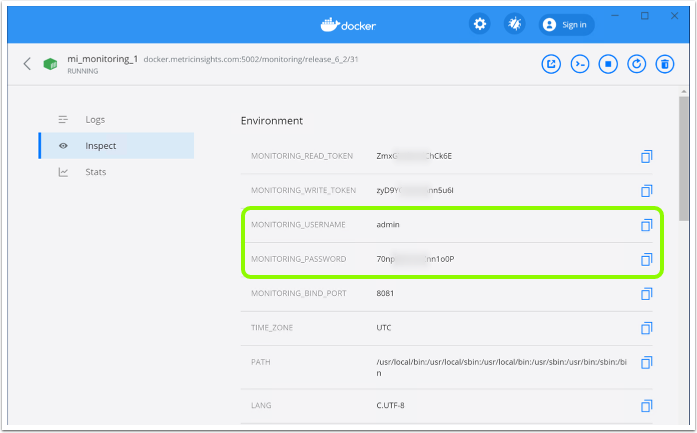Open container in browser icon
Image resolution: width=697 pixels, height=433 pixels.
(551, 64)
